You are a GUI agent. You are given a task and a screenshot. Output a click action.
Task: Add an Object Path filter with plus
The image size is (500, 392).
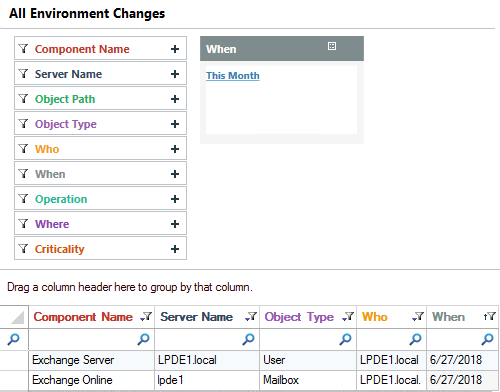click(x=175, y=99)
